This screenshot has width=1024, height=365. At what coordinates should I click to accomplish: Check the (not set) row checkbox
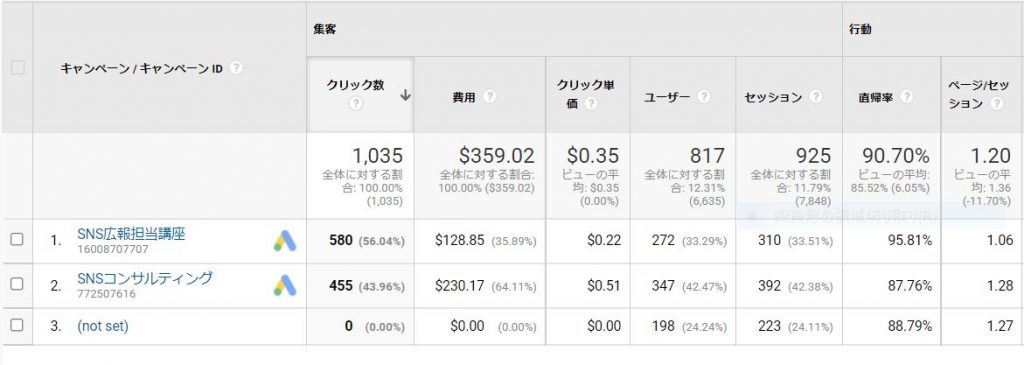click(x=17, y=325)
